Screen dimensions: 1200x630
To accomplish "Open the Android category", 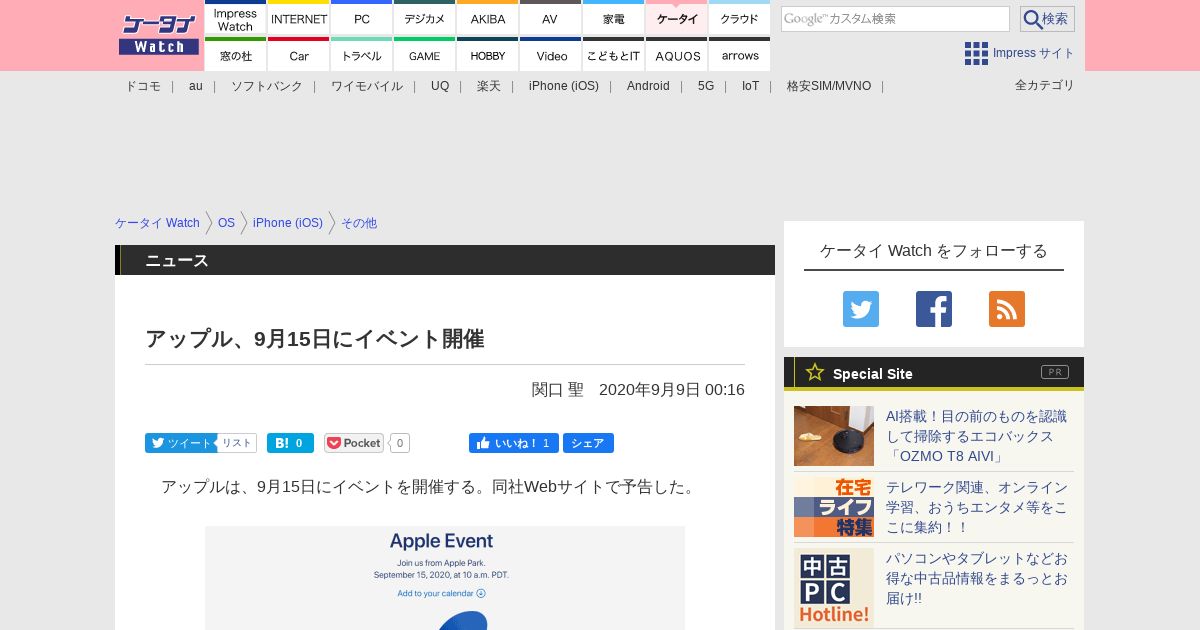I will click(648, 86).
